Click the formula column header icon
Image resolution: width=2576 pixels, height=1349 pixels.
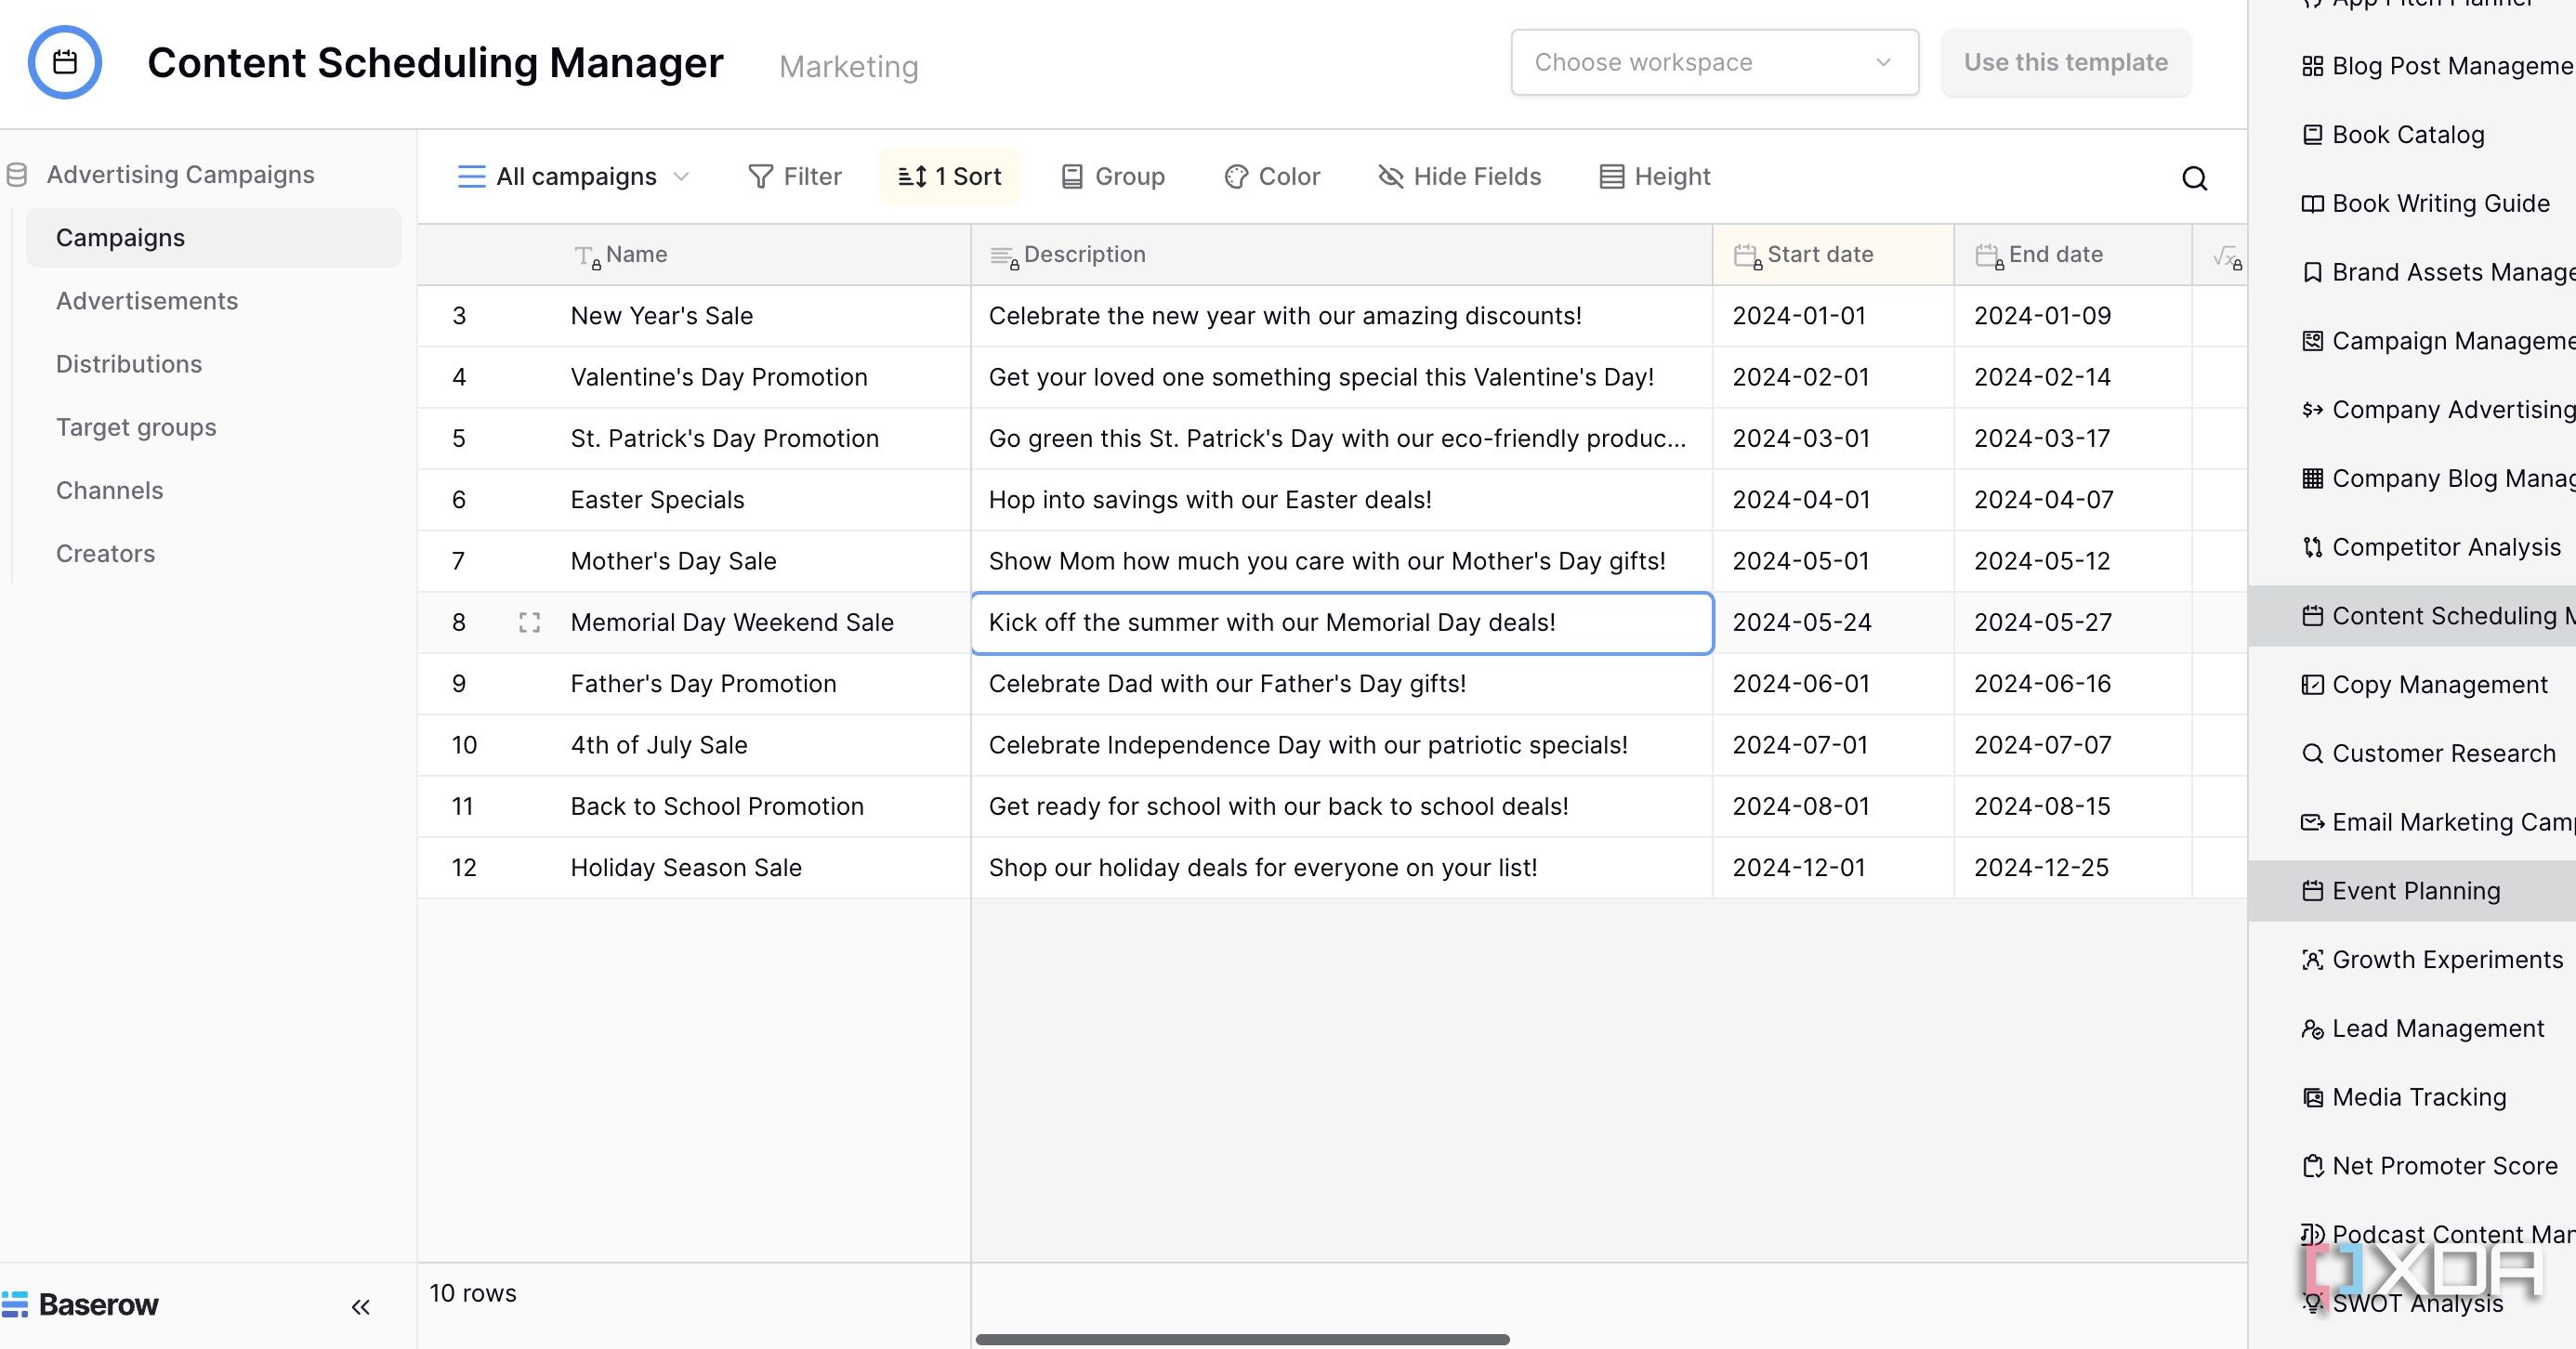(2226, 257)
